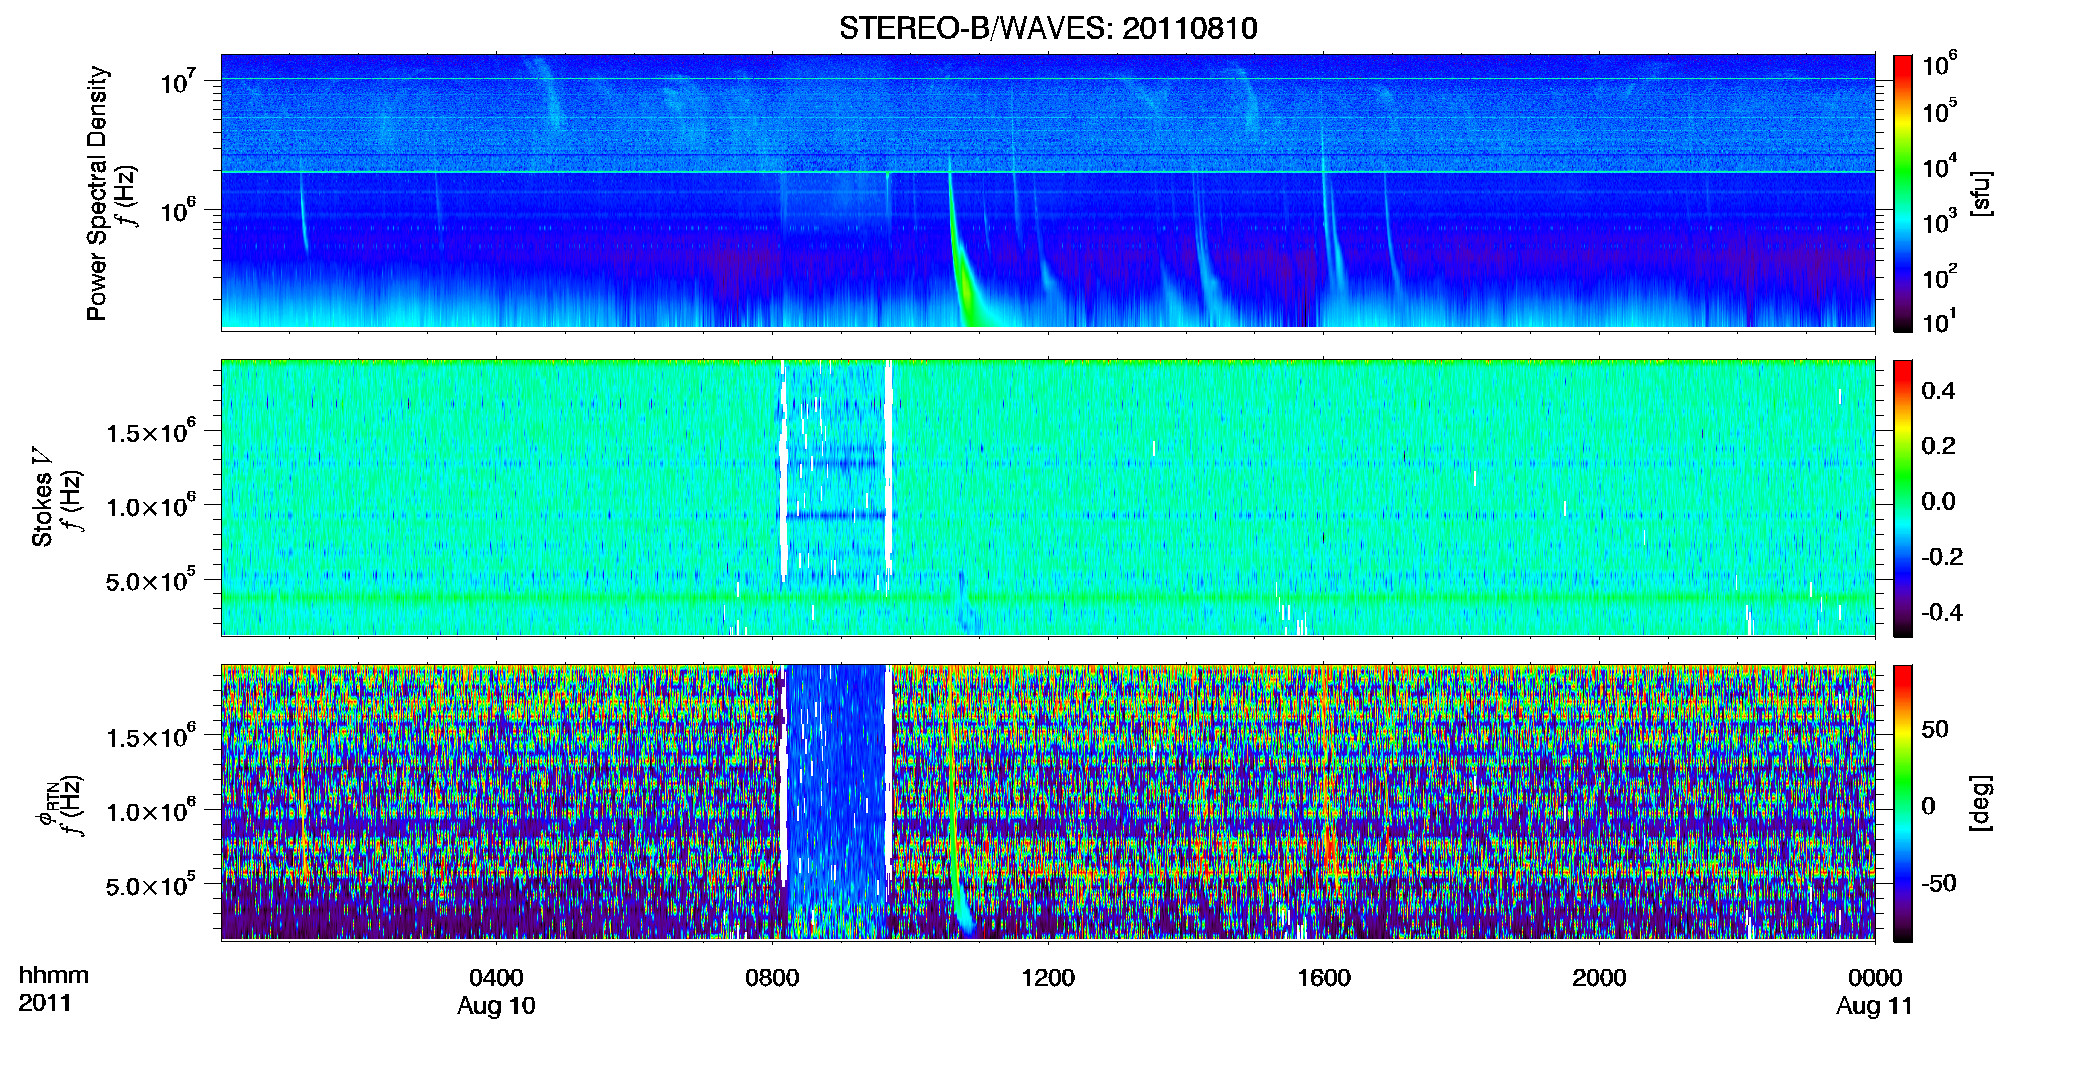Click the power spectral density colorbar
Screen dimensions: 2096x1080
(1903, 193)
